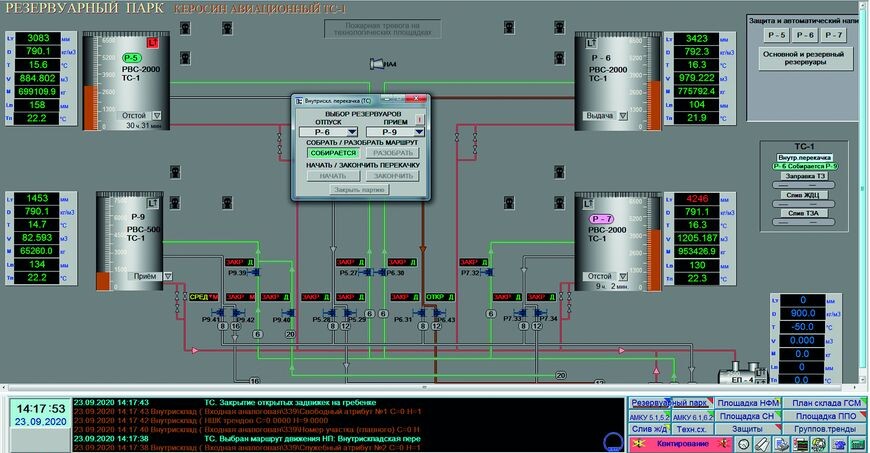The height and width of the screenshot is (453, 870).
Task: Click the СРЕД М status above valve P9.41
Action: (x=204, y=297)
